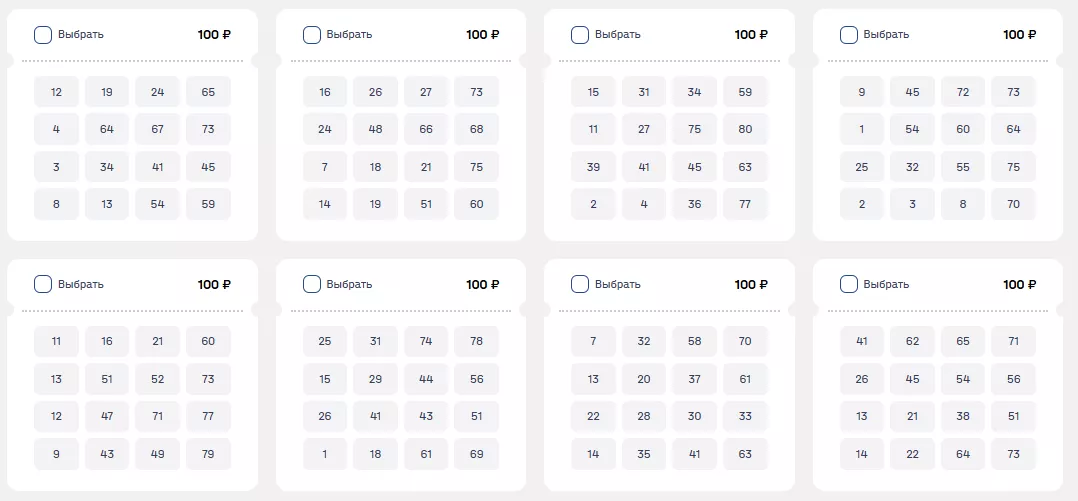
Task: Click number 37 cell
Action: 694,379
